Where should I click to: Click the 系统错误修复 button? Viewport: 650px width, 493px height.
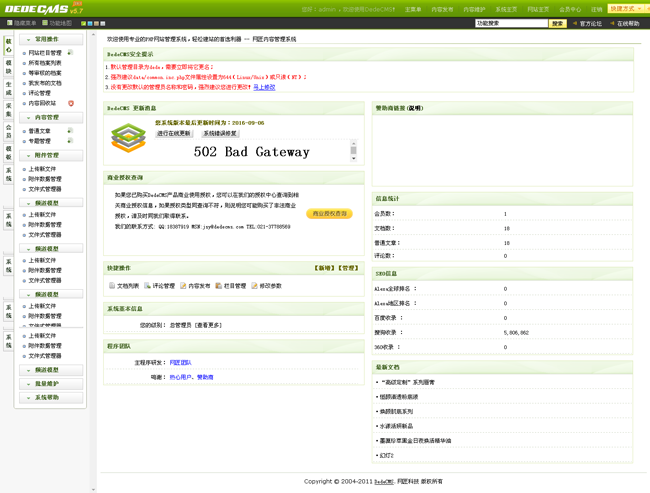[220, 134]
